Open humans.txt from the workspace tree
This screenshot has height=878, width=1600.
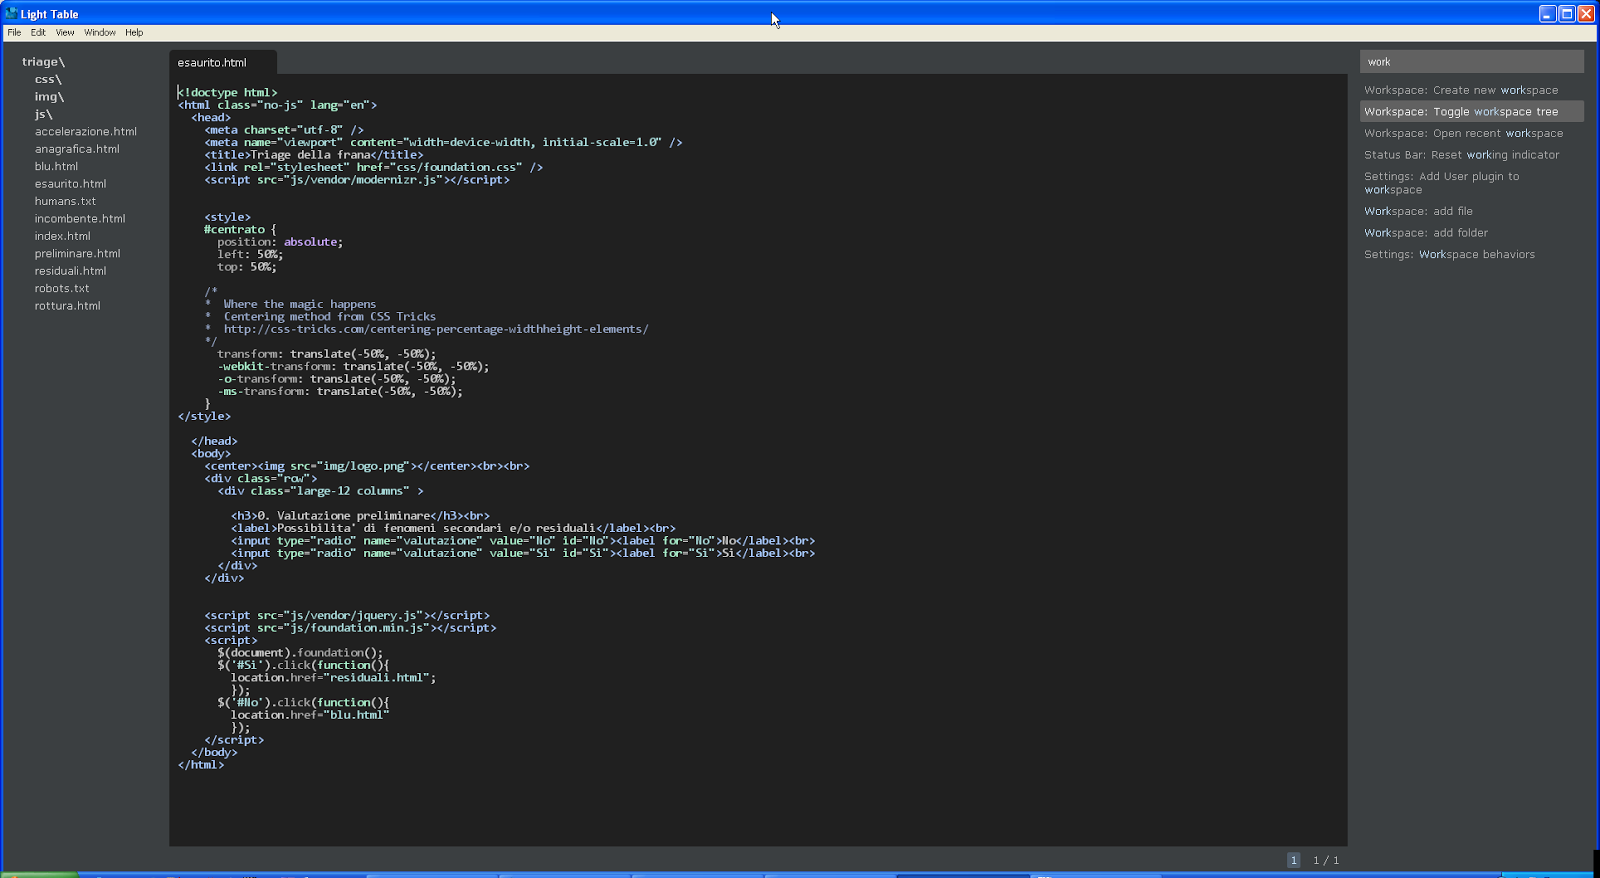[65, 201]
